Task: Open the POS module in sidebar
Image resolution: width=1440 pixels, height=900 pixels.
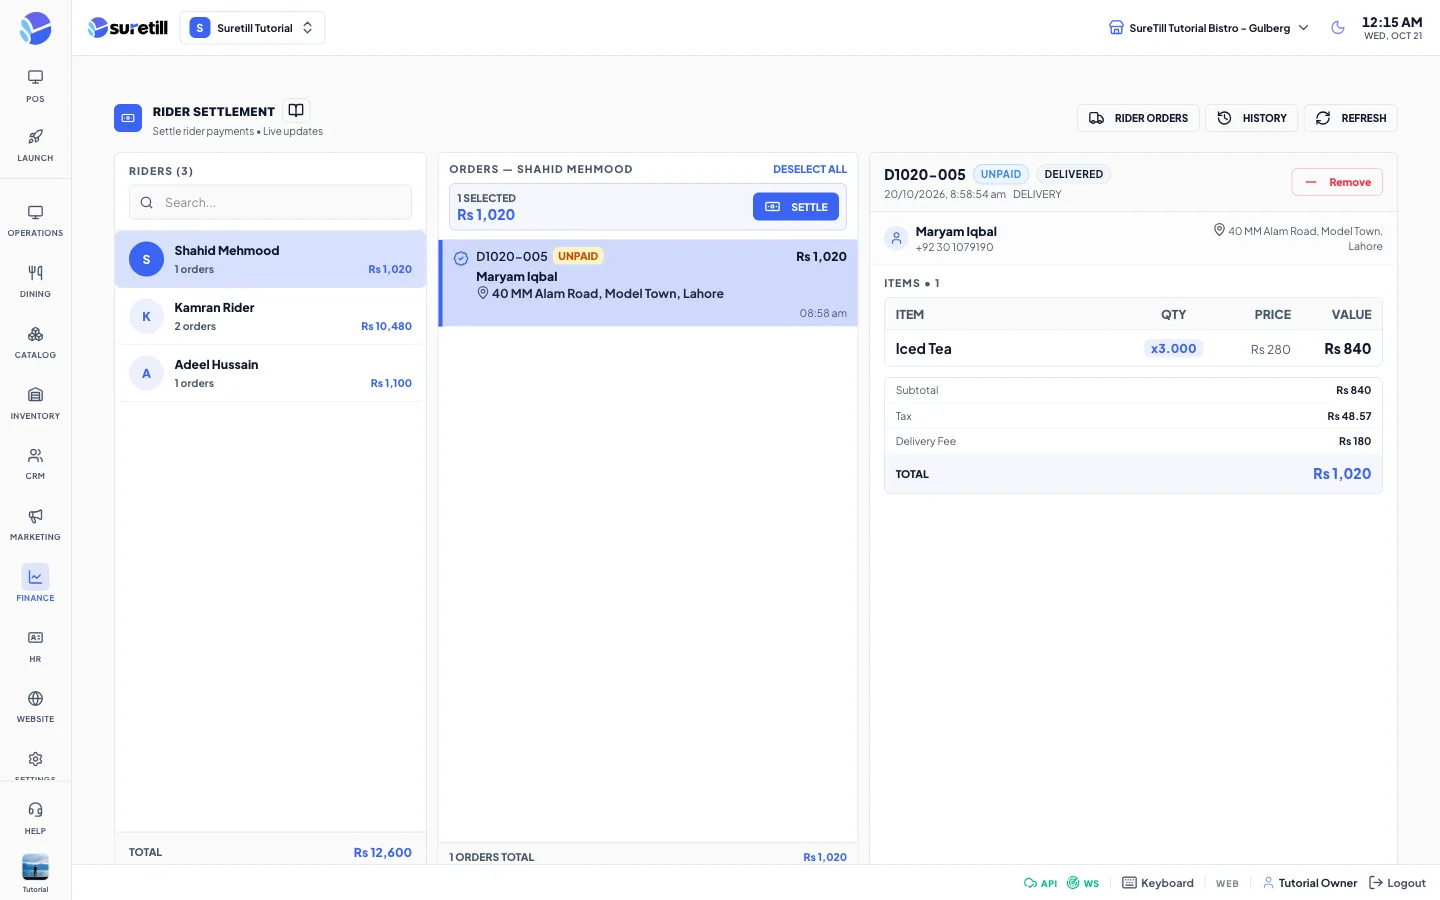Action: click(35, 86)
